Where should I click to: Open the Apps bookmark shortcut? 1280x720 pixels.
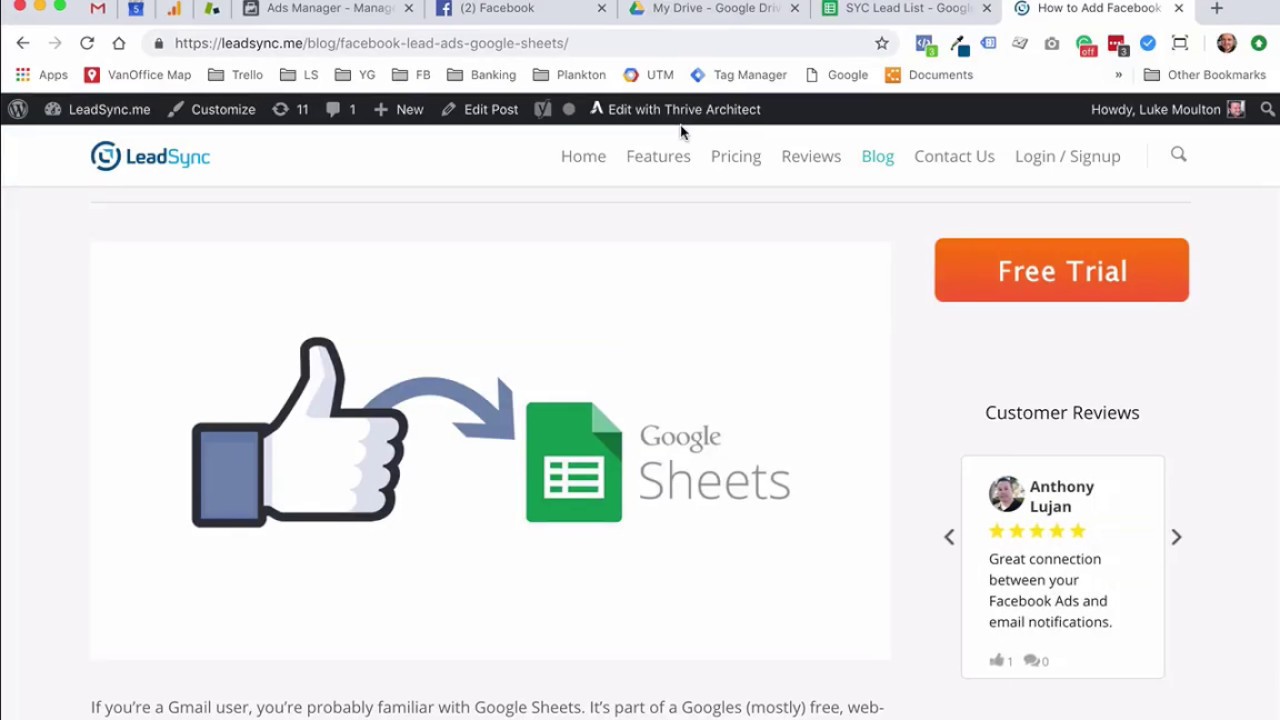coord(41,75)
